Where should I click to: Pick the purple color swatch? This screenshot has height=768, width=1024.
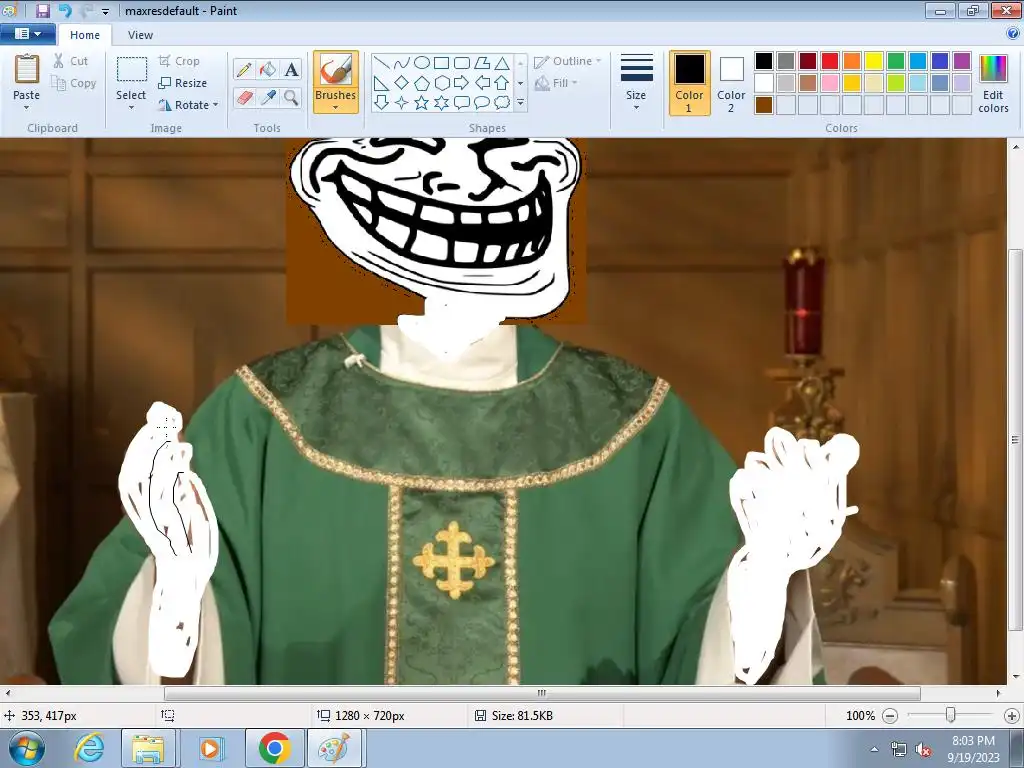pyautogui.click(x=962, y=61)
